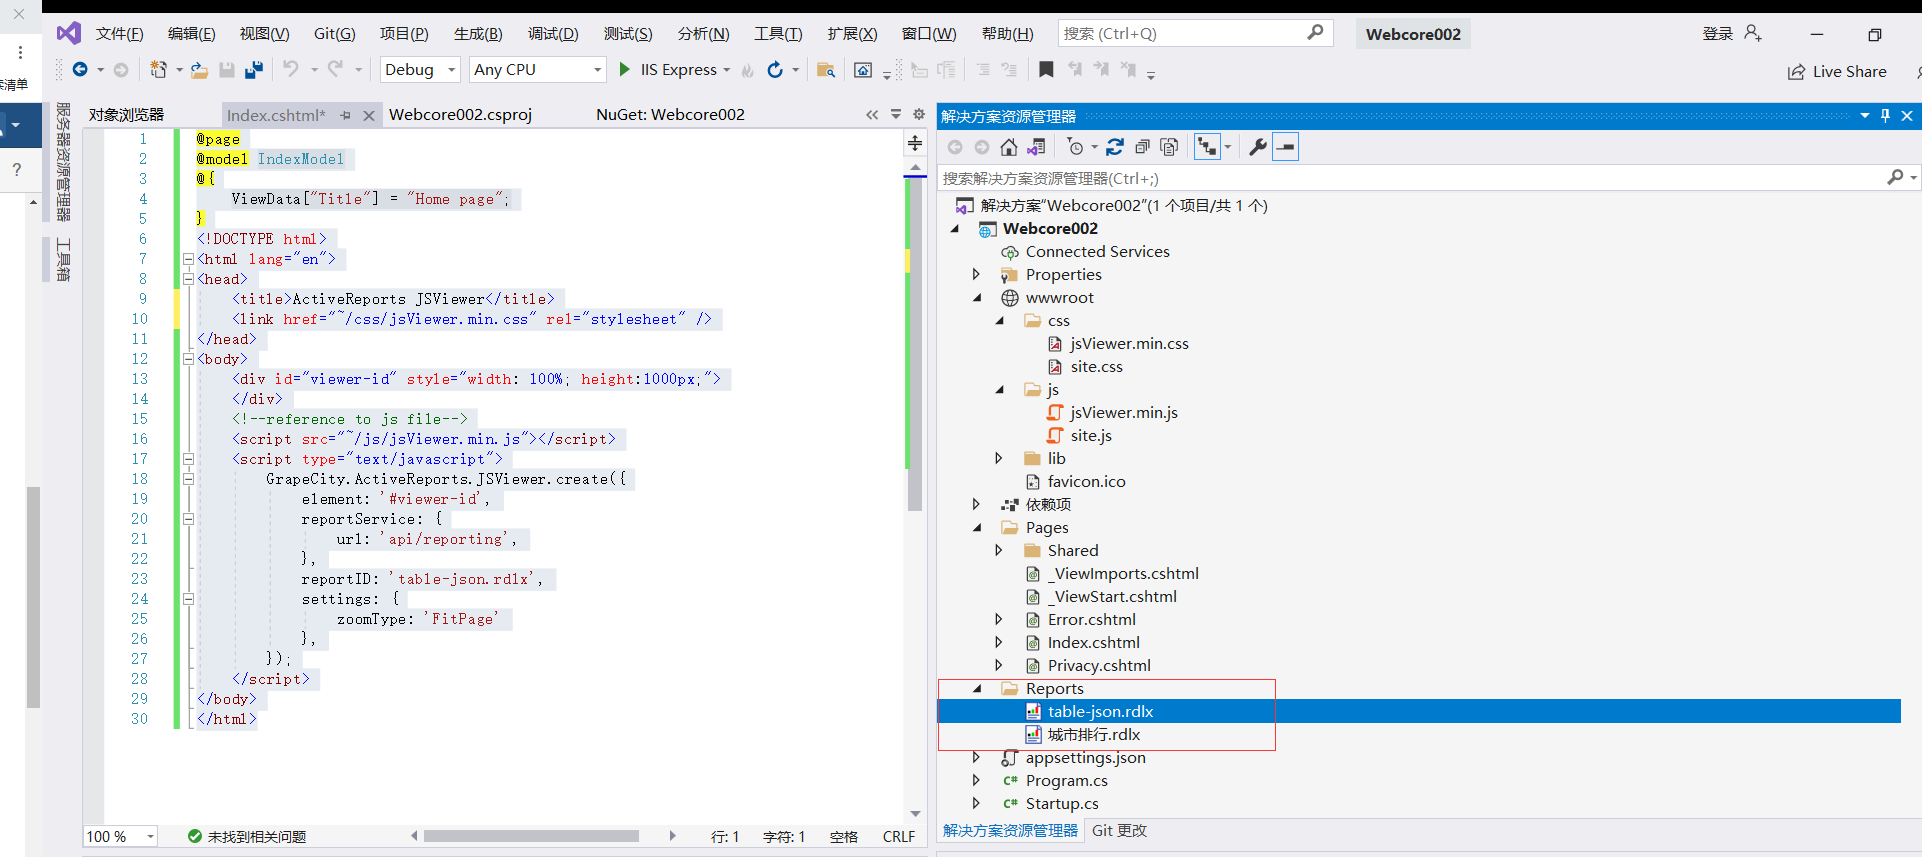The height and width of the screenshot is (857, 1922).
Task: Click Pending Changes Filter clock icon
Action: pos(1076,147)
